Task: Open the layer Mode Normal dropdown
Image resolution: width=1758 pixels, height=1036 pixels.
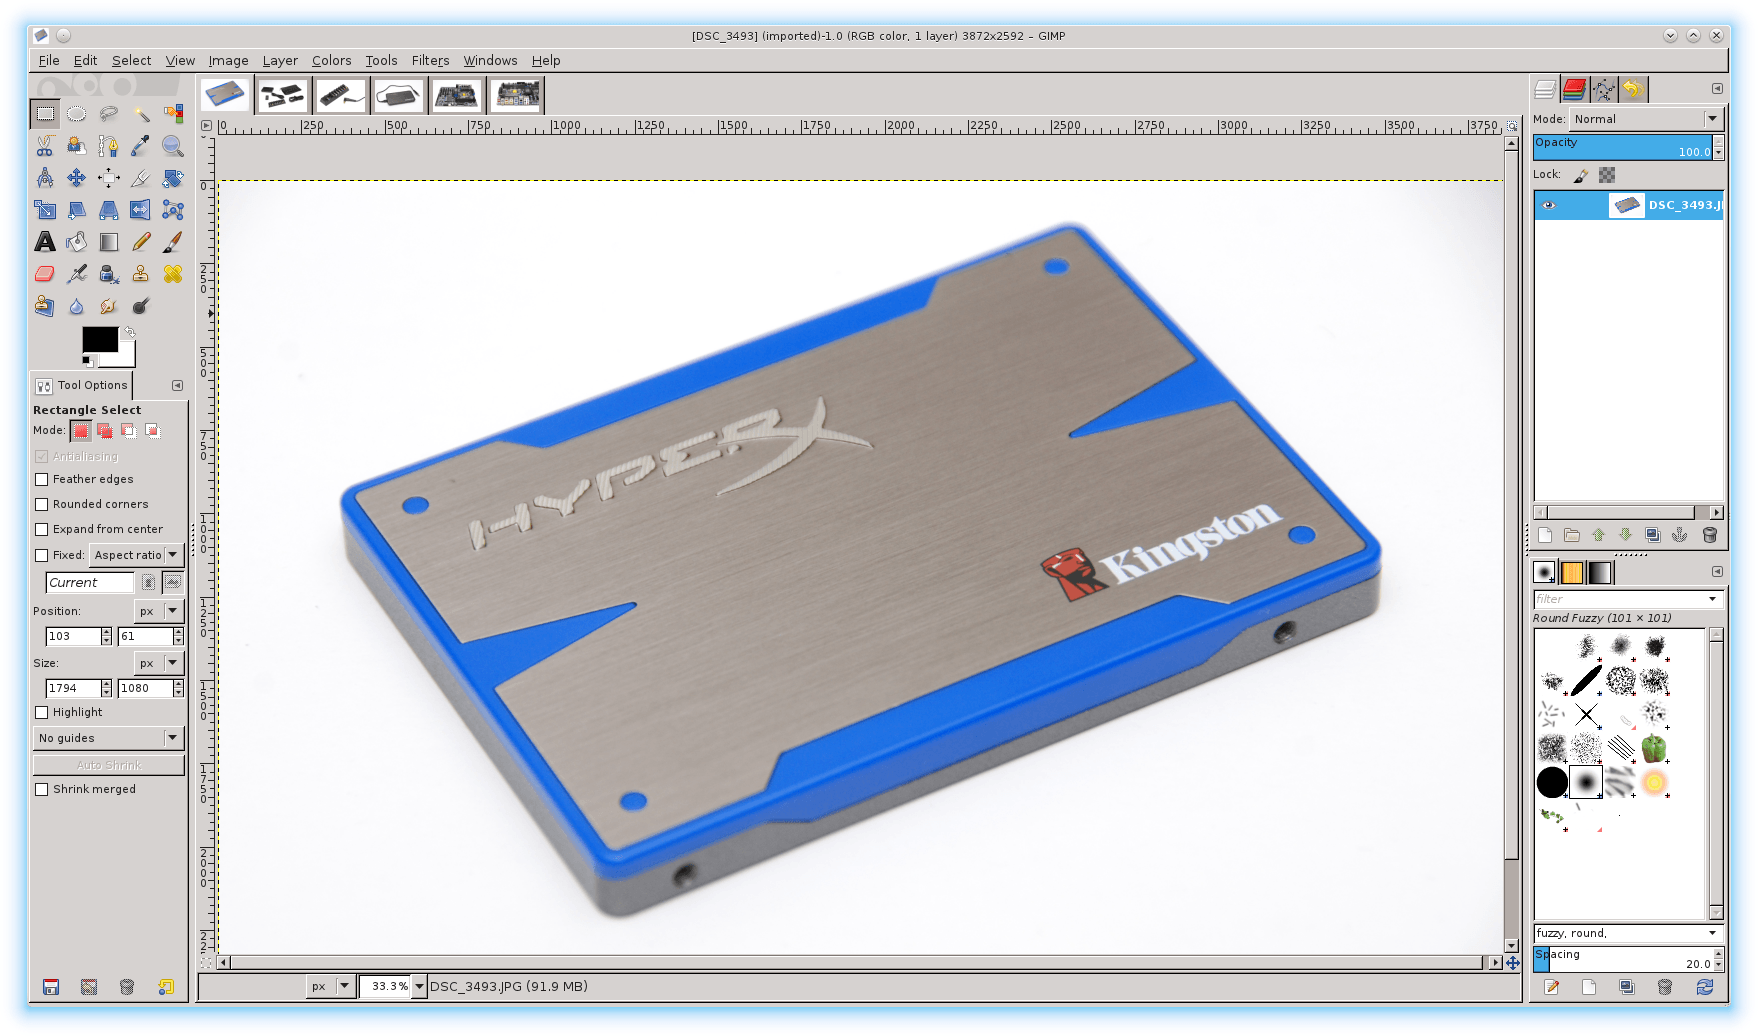Action: click(1645, 119)
